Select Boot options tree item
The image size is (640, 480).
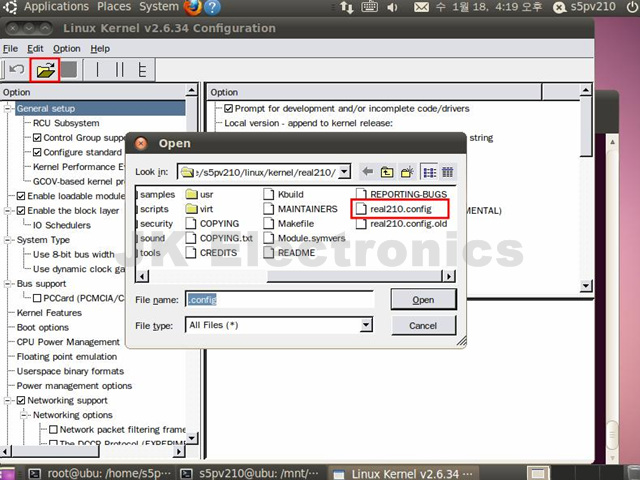click(42, 327)
